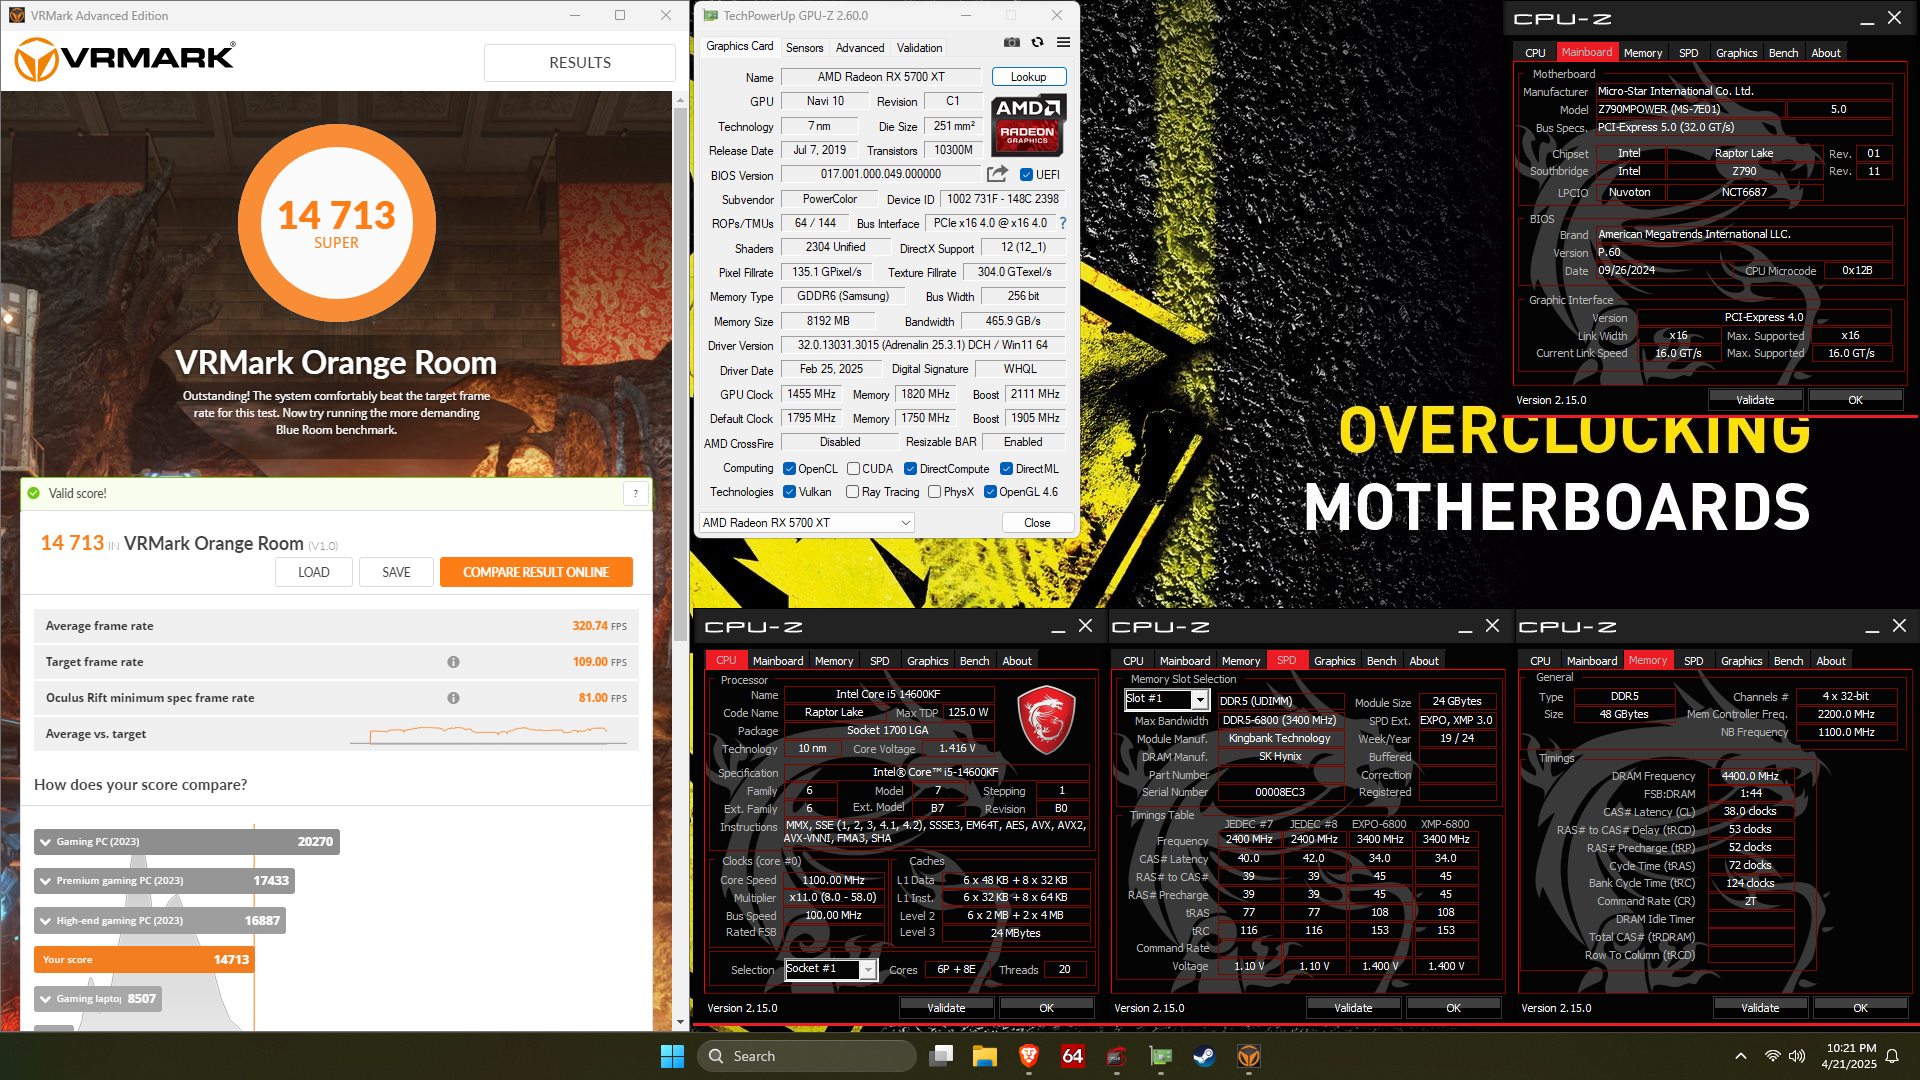The image size is (1920, 1080).
Task: Open the Graphics tab in the SPD CPU-Z window
Action: [x=1334, y=661]
